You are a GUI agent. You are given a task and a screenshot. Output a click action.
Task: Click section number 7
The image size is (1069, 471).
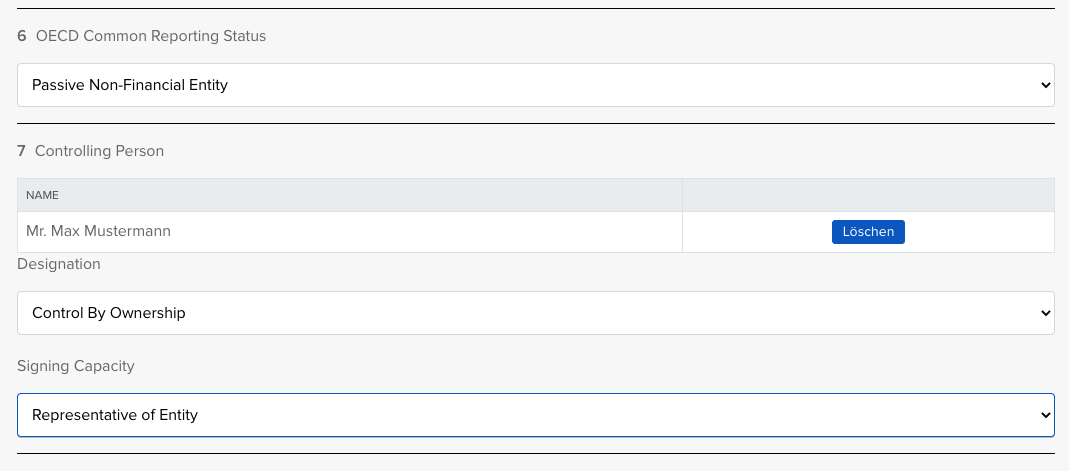coord(22,151)
